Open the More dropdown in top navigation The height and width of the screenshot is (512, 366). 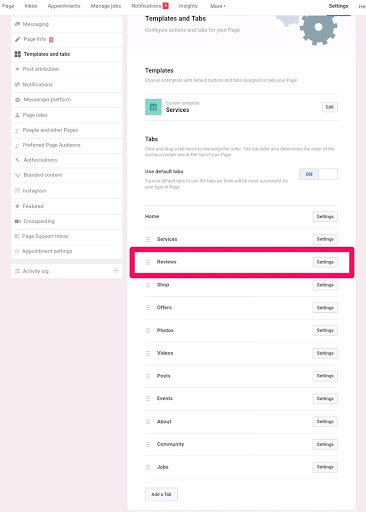(x=218, y=6)
